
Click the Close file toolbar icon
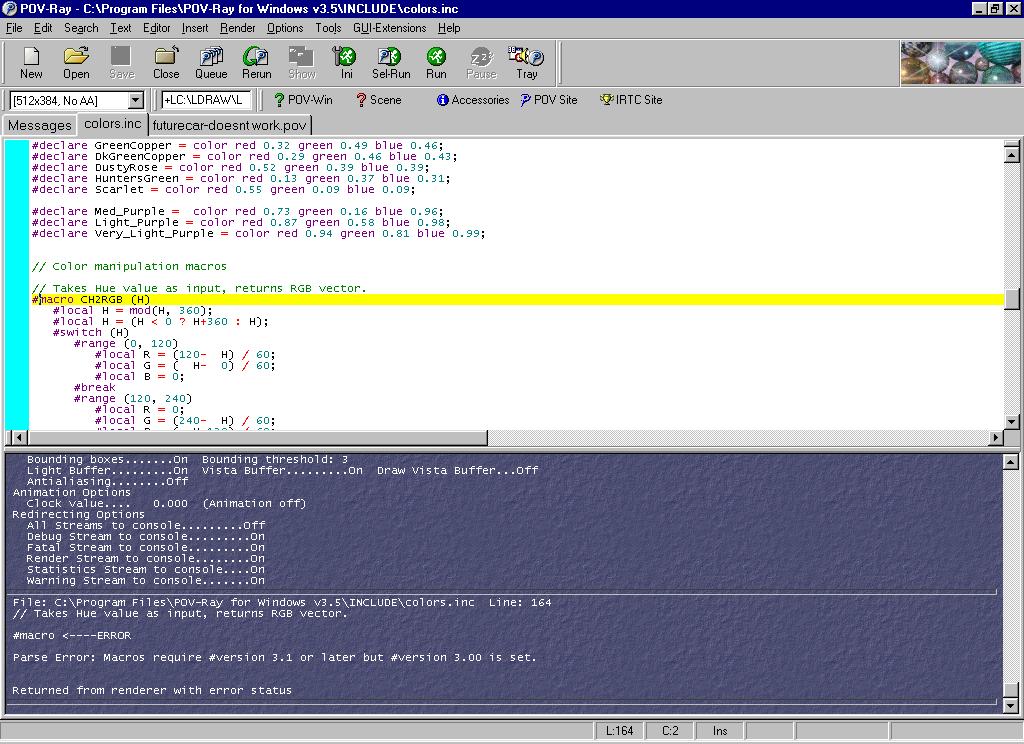pyautogui.click(x=166, y=62)
